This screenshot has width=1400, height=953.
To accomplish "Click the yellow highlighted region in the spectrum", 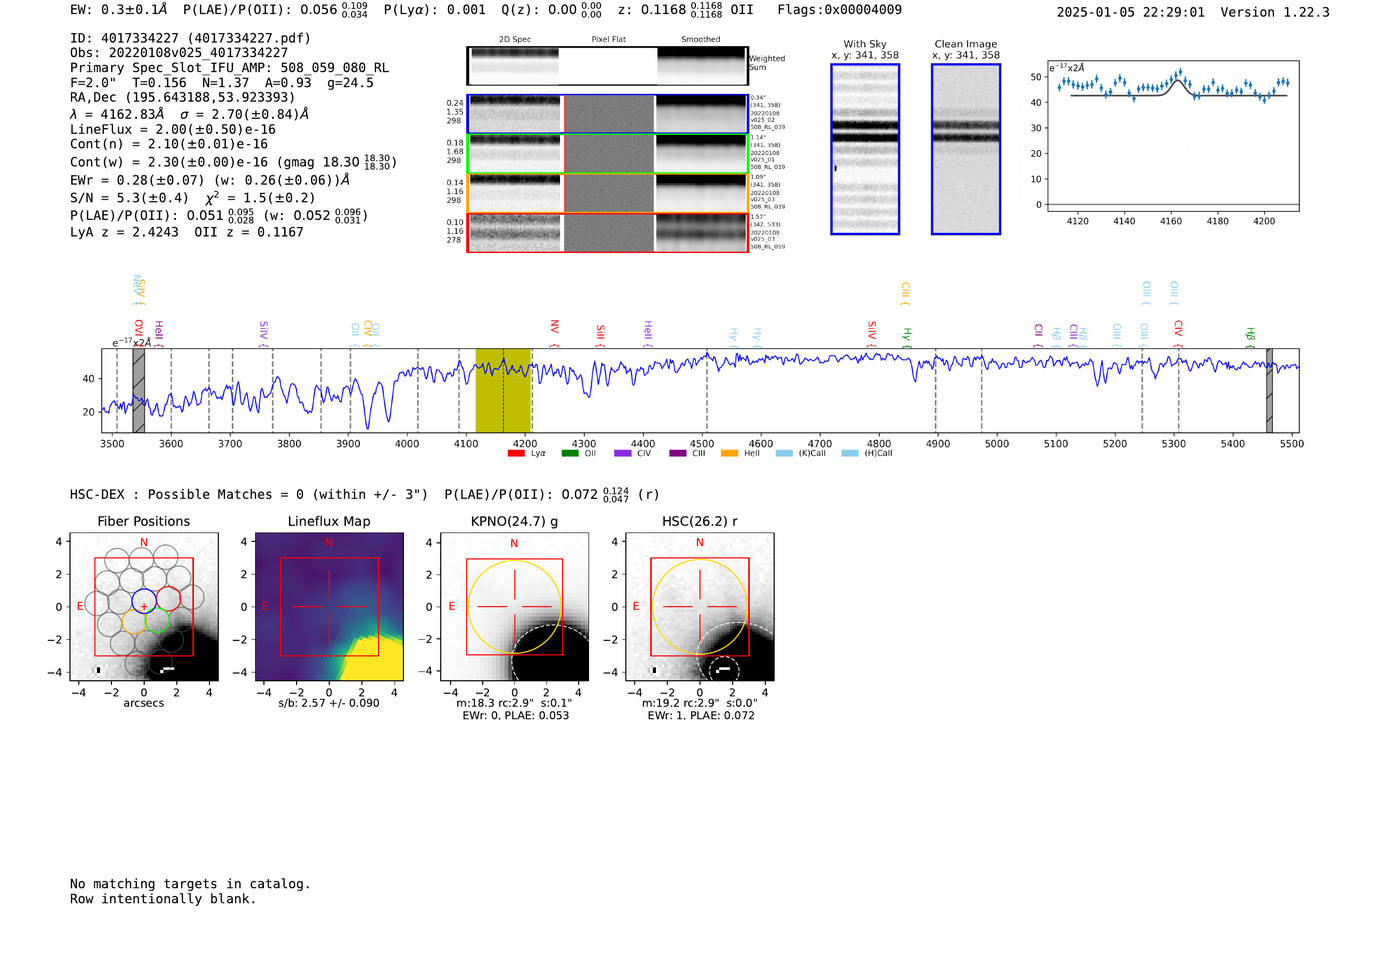I will pyautogui.click(x=503, y=390).
